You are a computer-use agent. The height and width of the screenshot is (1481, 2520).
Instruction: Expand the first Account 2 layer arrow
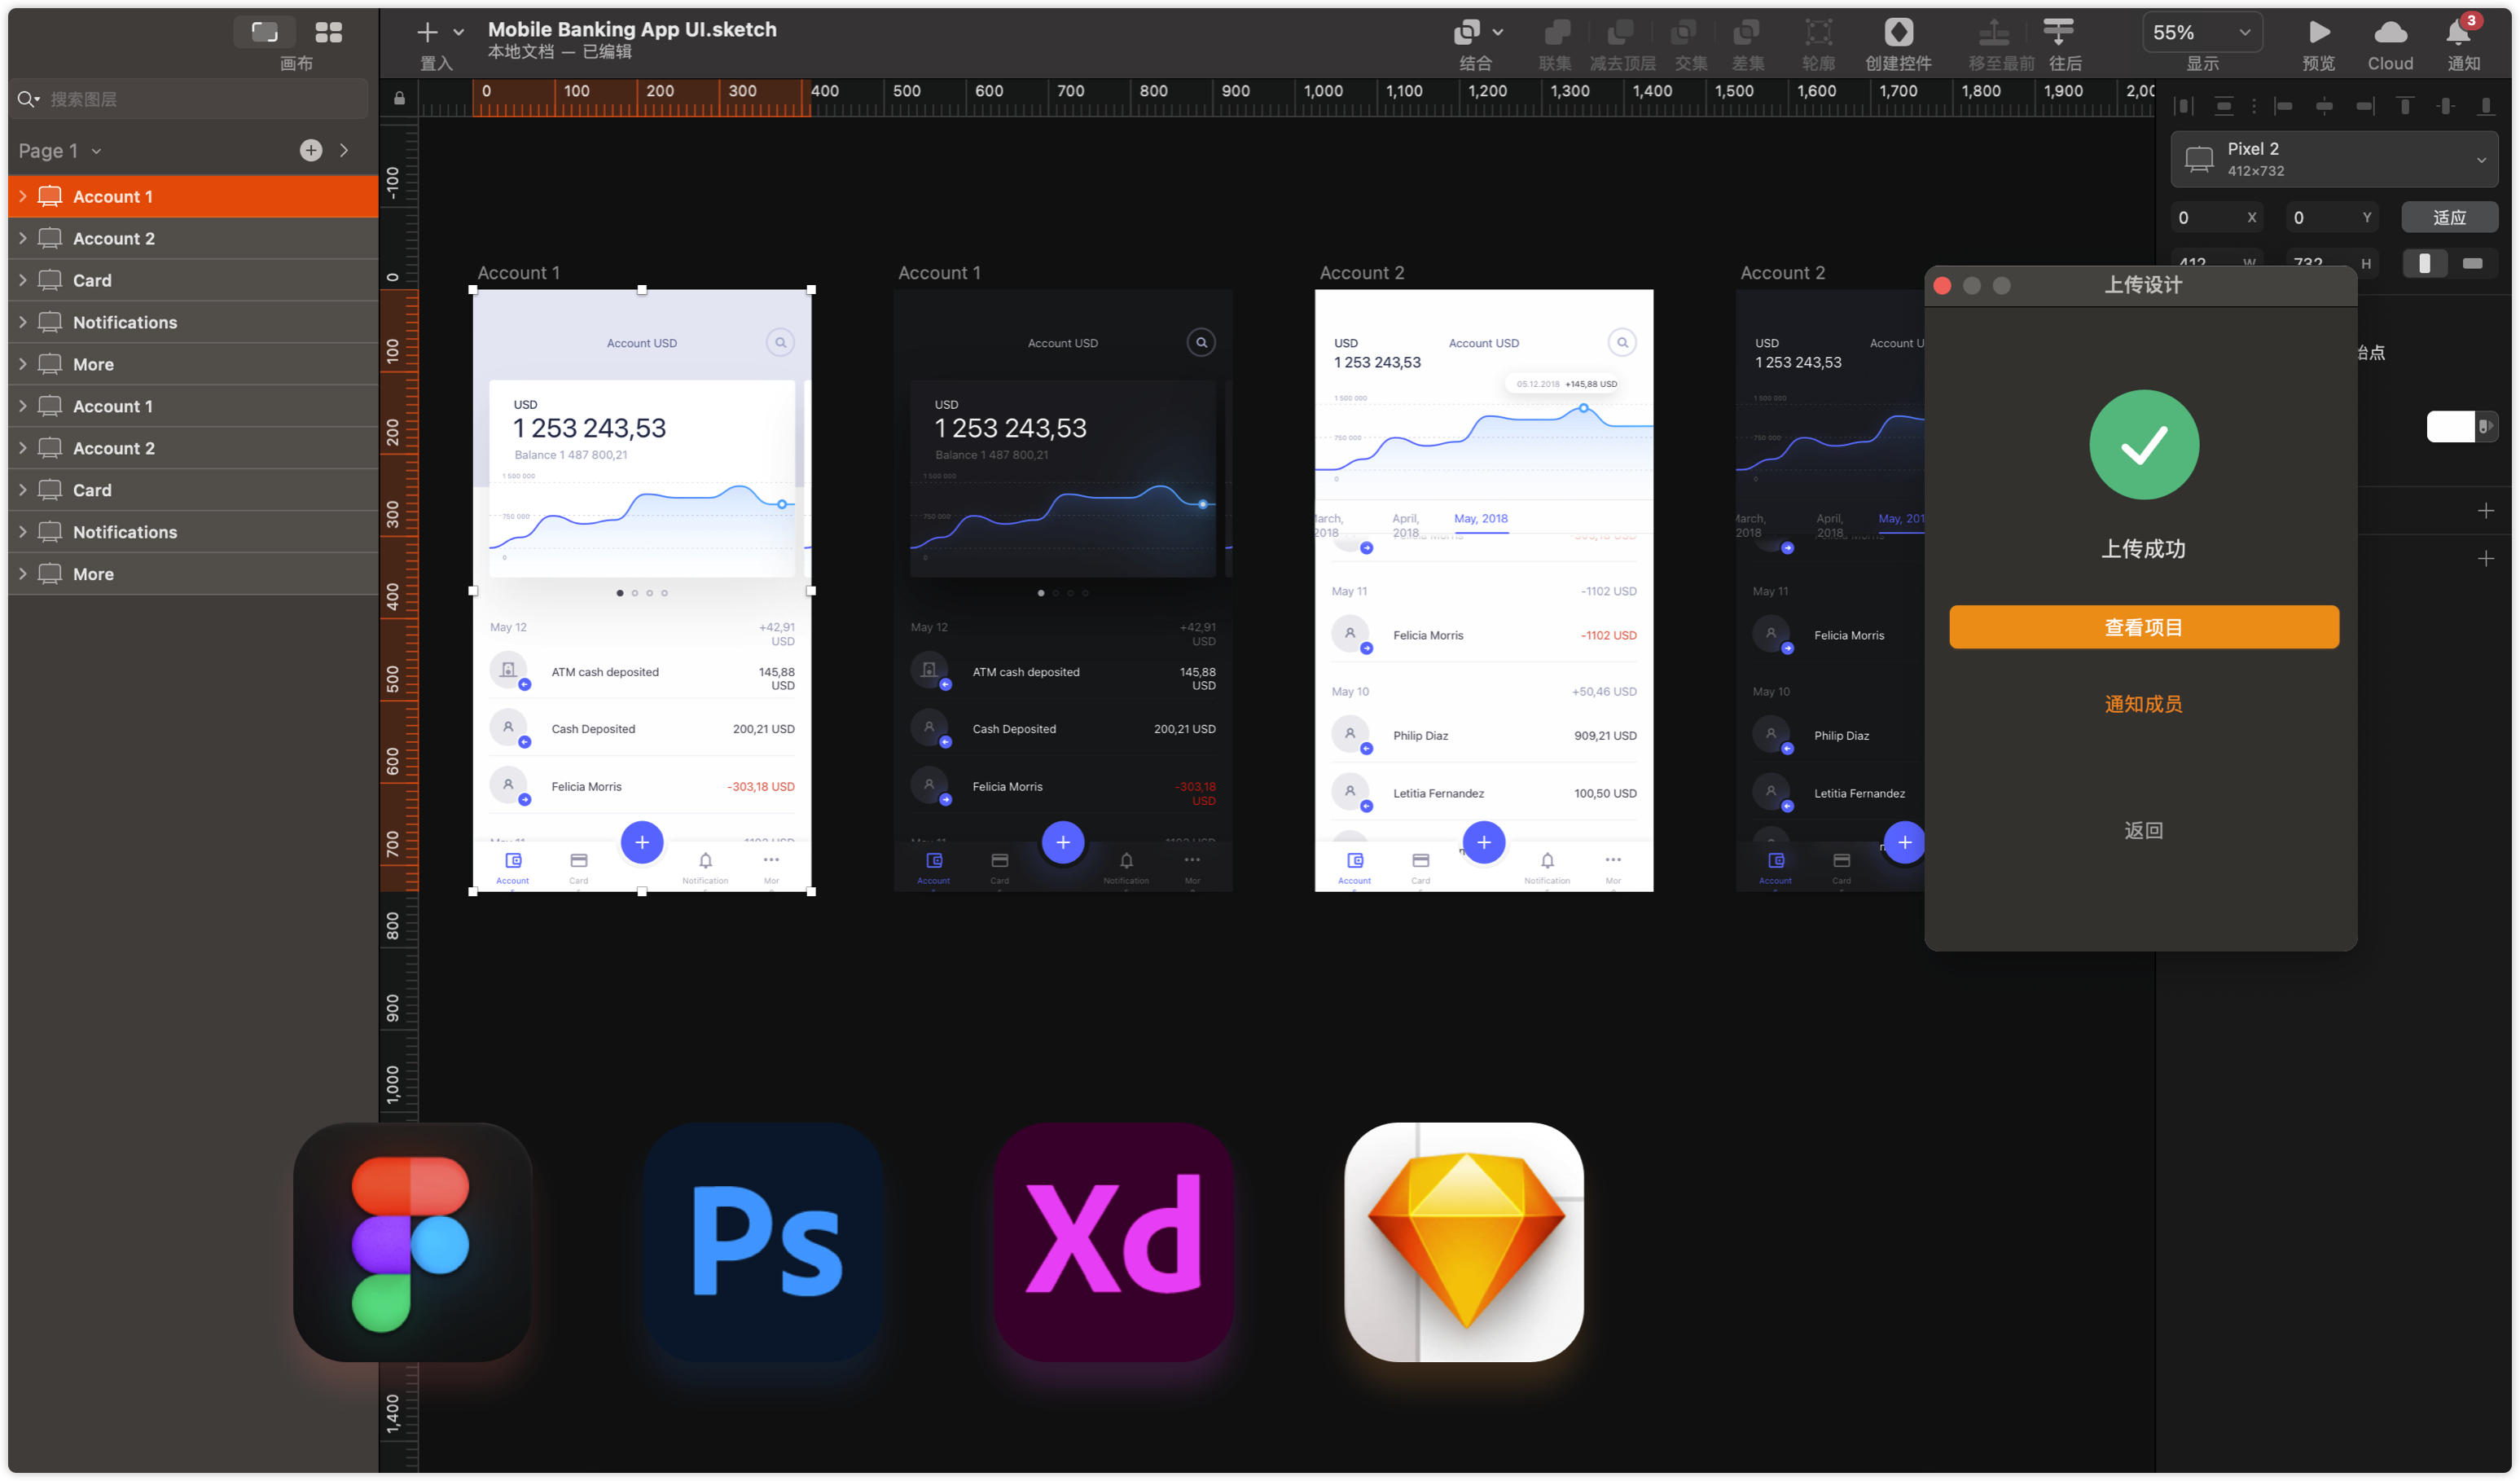click(x=23, y=239)
